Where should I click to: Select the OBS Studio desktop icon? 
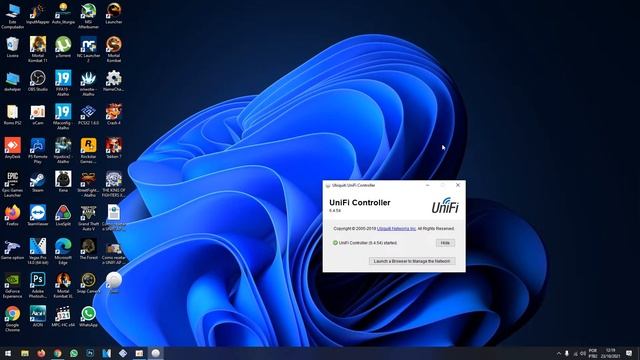(x=38, y=80)
